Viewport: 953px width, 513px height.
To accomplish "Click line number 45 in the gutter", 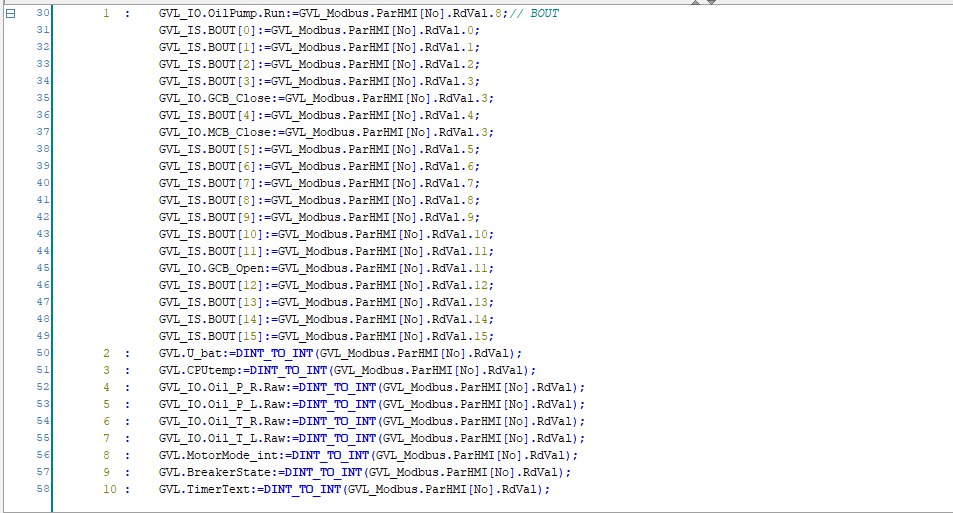I will click(x=43, y=268).
